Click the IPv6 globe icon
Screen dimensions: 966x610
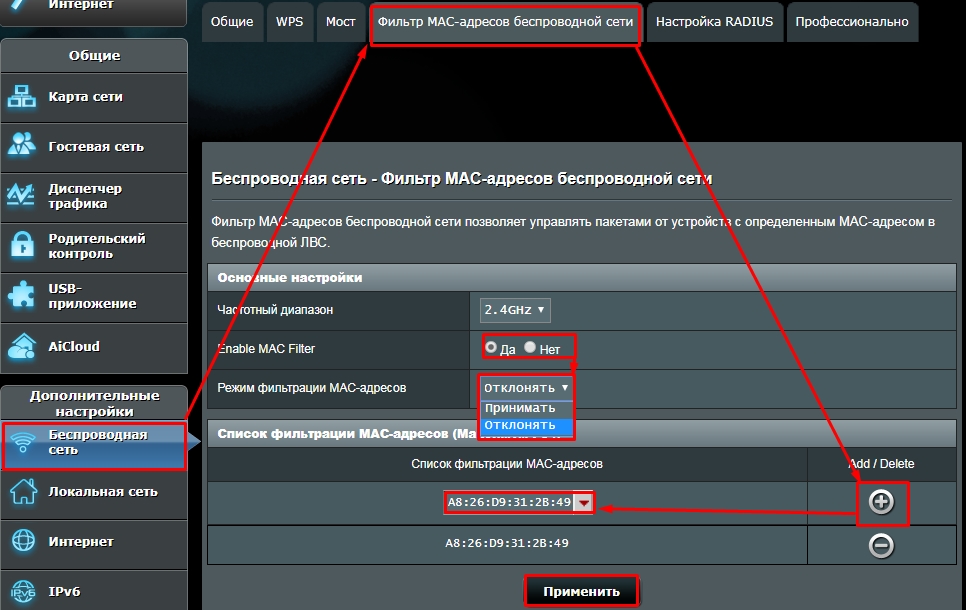(23, 592)
